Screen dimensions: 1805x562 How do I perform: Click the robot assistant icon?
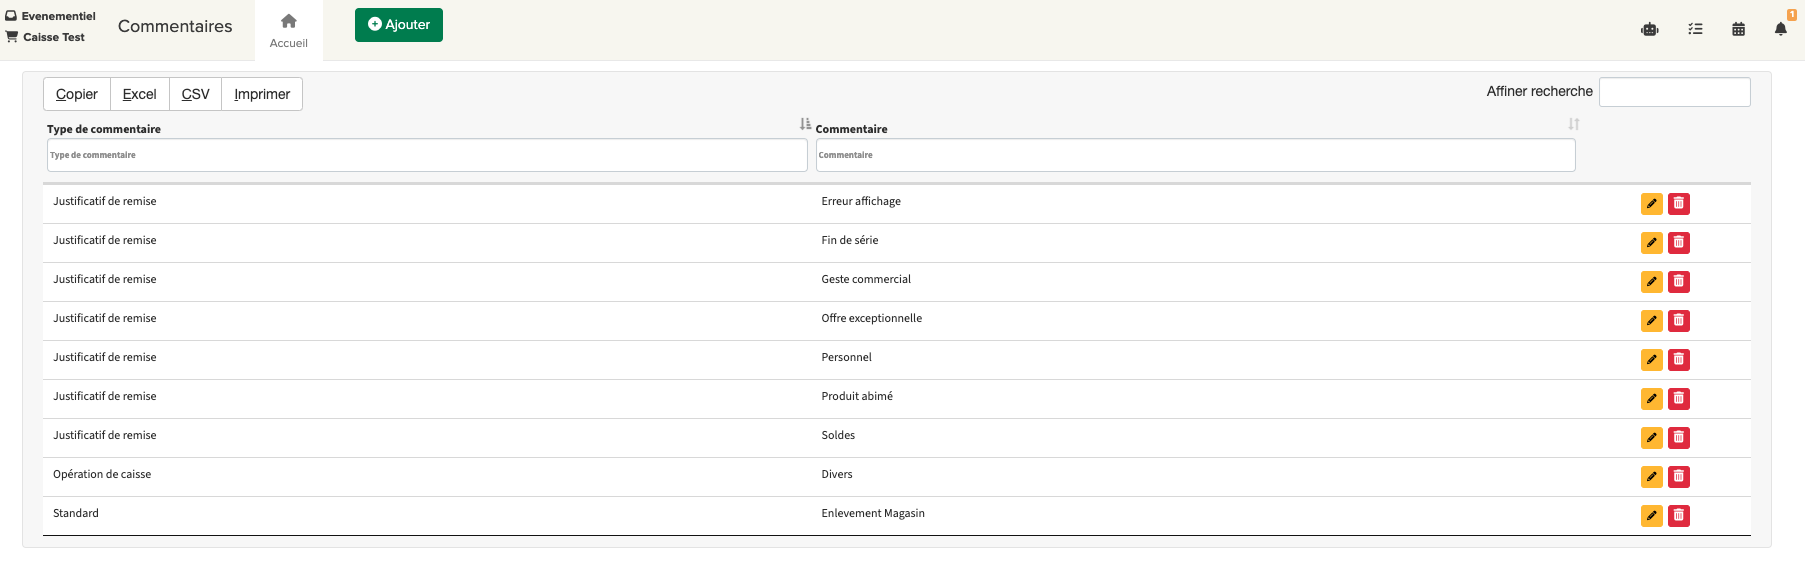(1650, 29)
